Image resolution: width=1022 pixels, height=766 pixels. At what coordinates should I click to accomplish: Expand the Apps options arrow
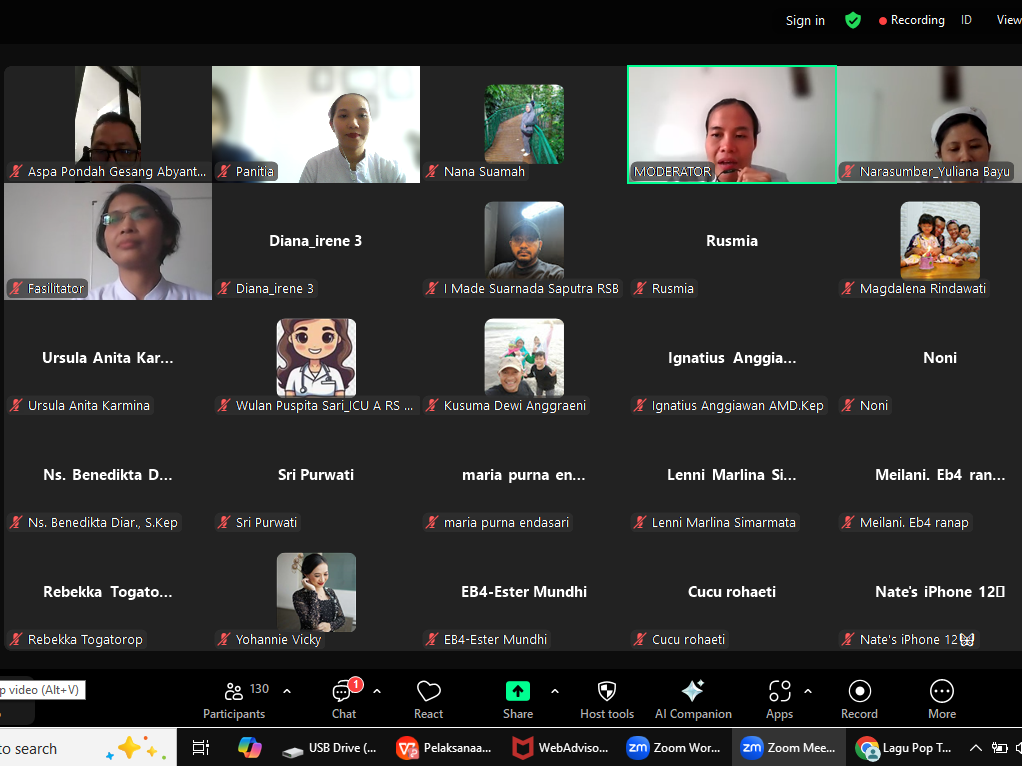tap(808, 691)
